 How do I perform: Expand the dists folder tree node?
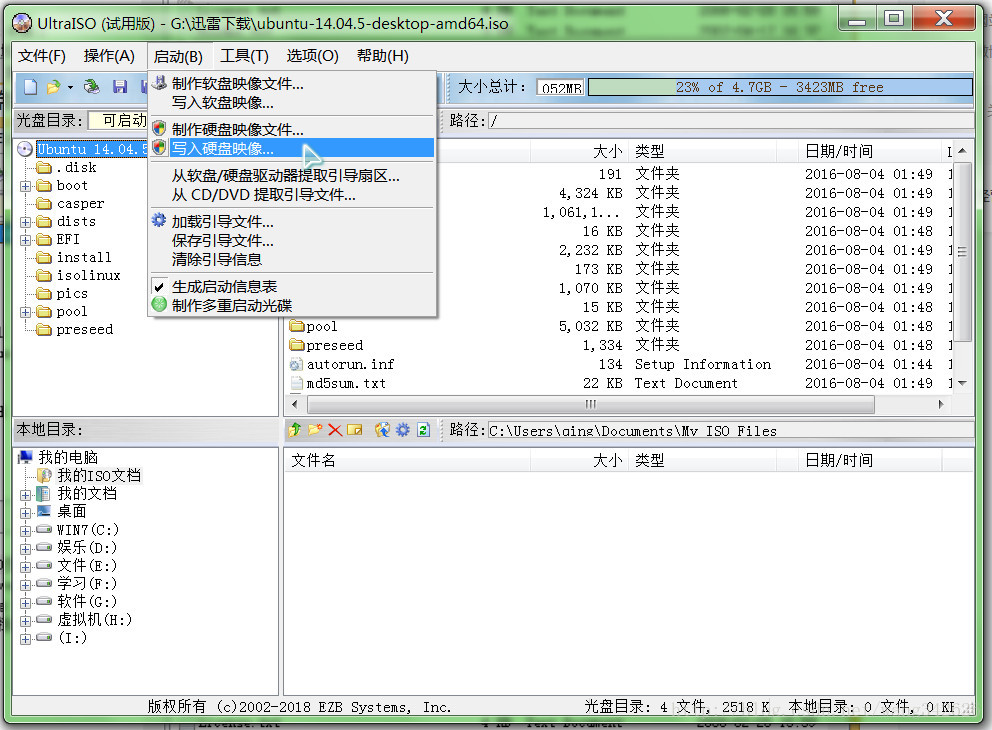pos(25,222)
